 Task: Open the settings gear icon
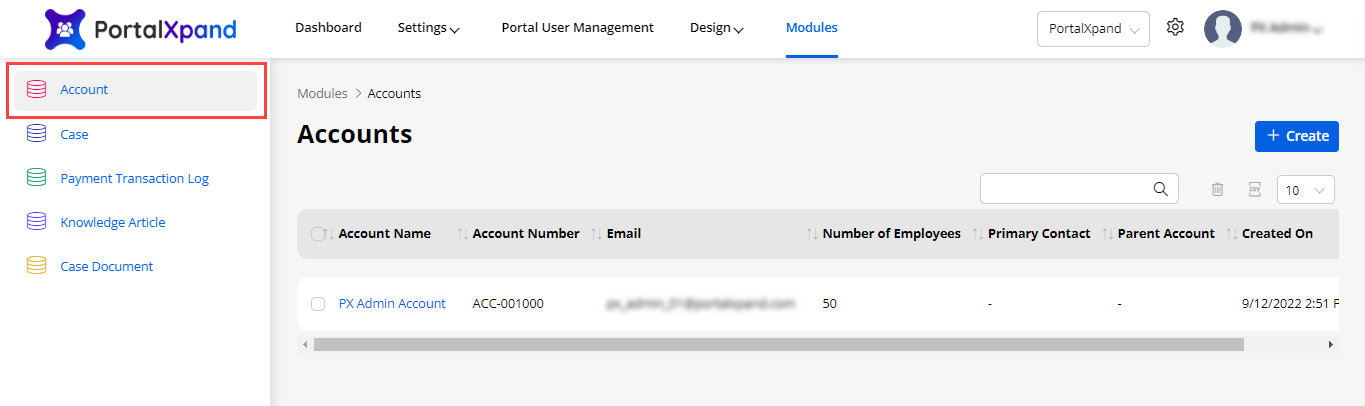coord(1175,28)
